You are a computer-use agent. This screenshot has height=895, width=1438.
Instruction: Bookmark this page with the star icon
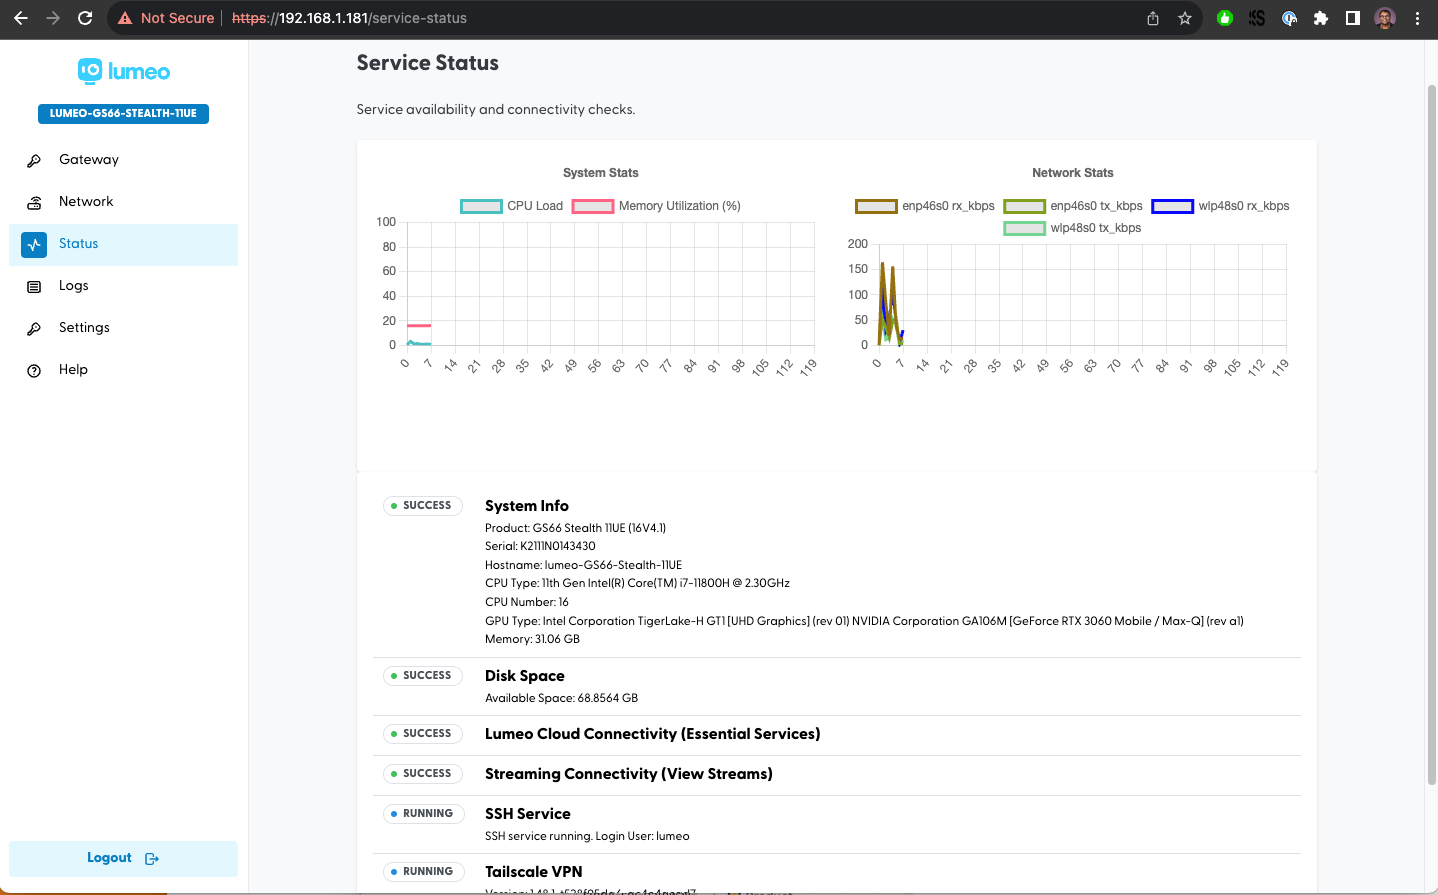coord(1185,18)
